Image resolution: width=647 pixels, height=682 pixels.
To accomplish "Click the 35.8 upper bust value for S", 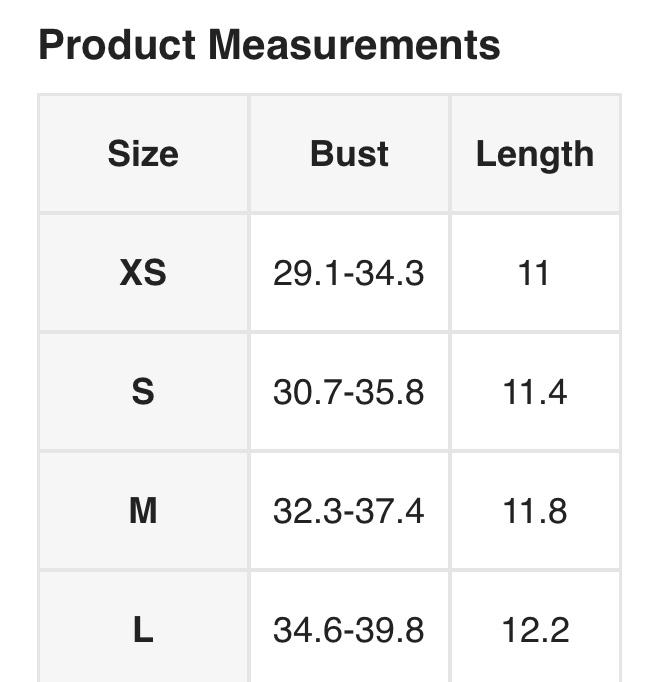I will pos(391,392).
